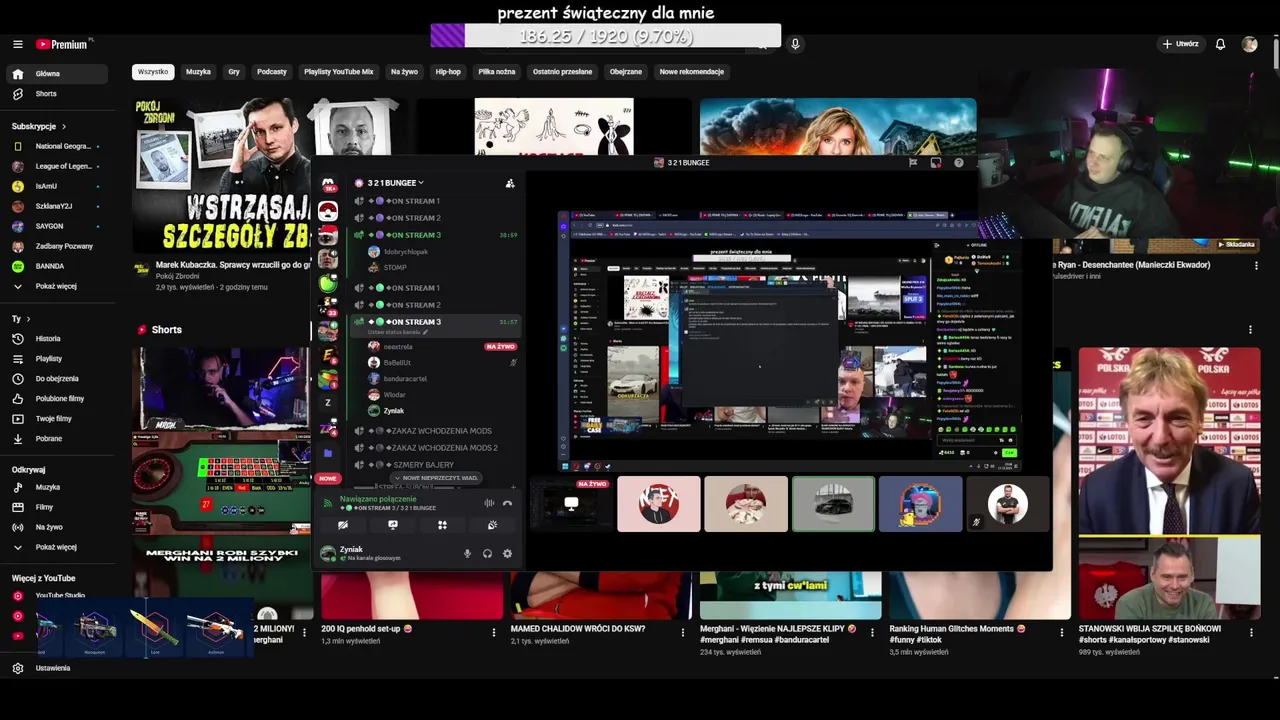Expand Pokaż więcej under Odkrywaj section

(59, 547)
